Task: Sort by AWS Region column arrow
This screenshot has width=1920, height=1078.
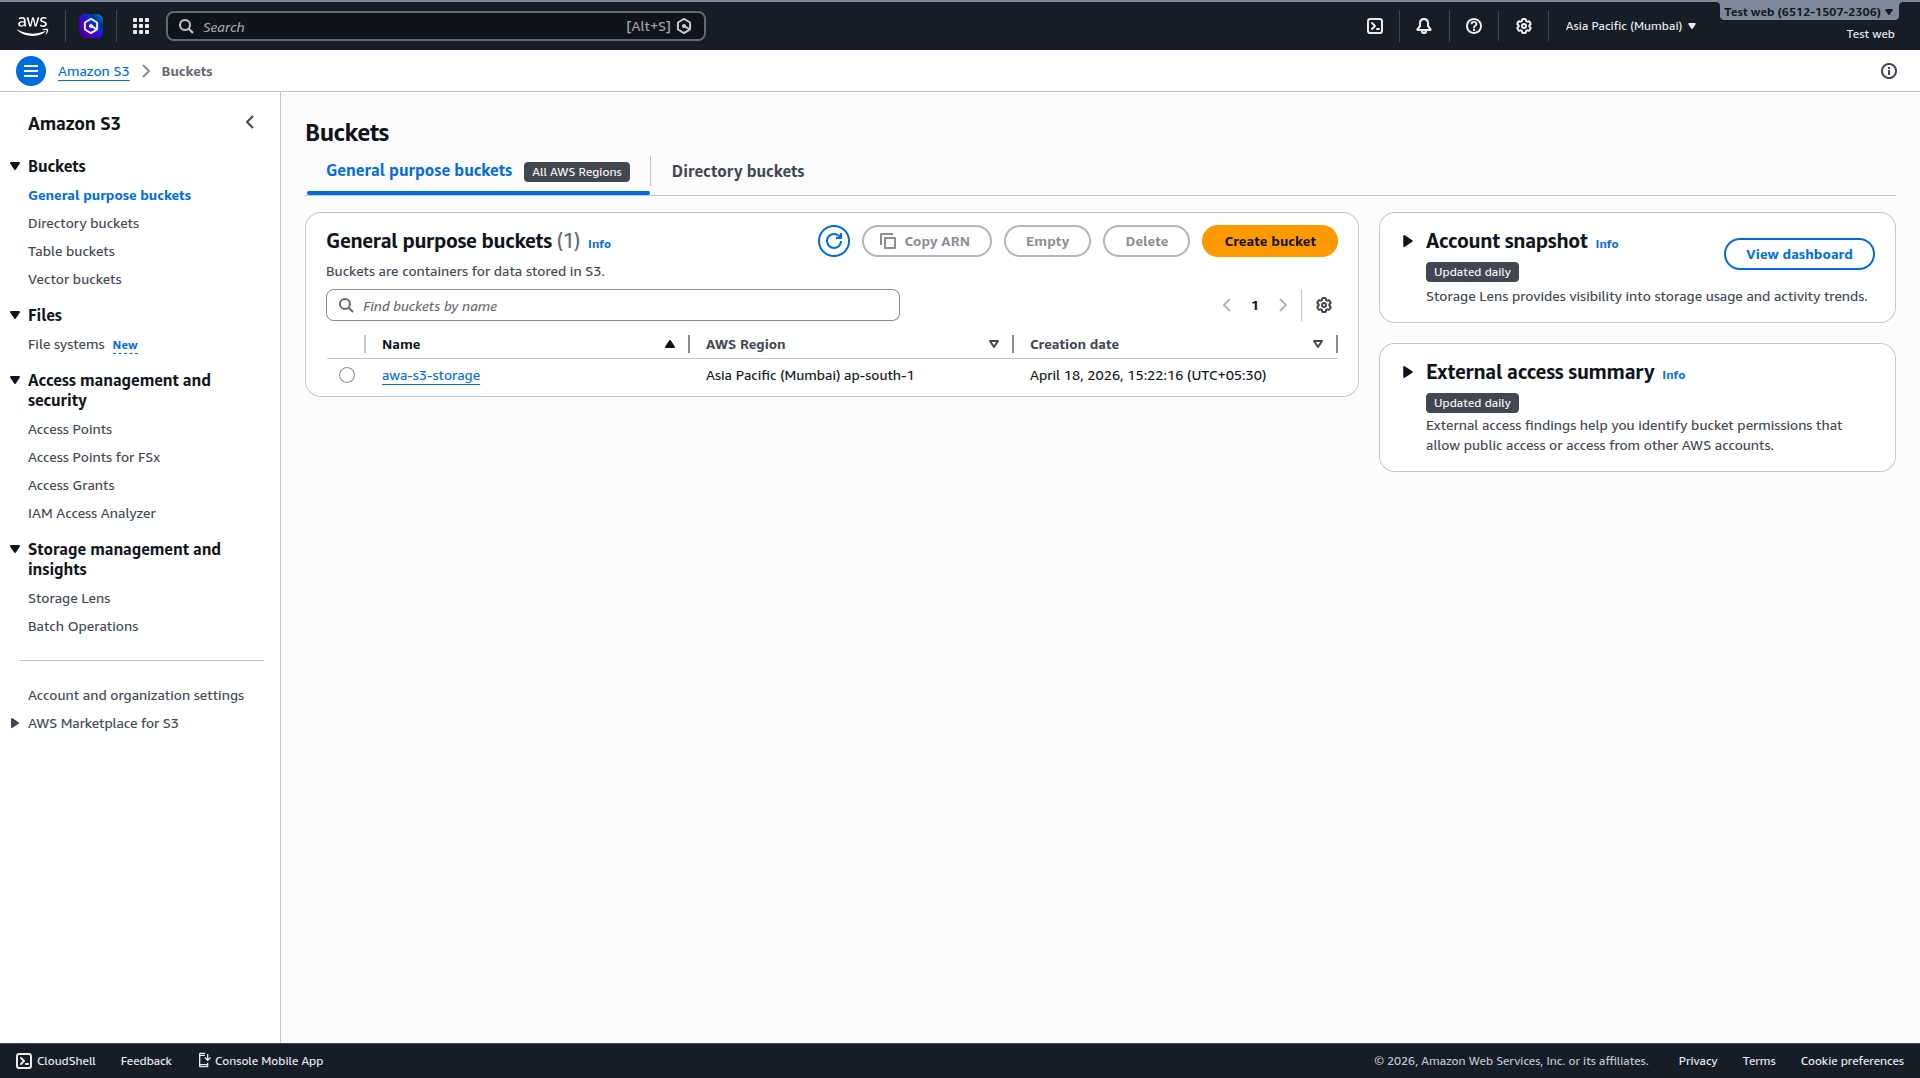Action: click(x=994, y=344)
